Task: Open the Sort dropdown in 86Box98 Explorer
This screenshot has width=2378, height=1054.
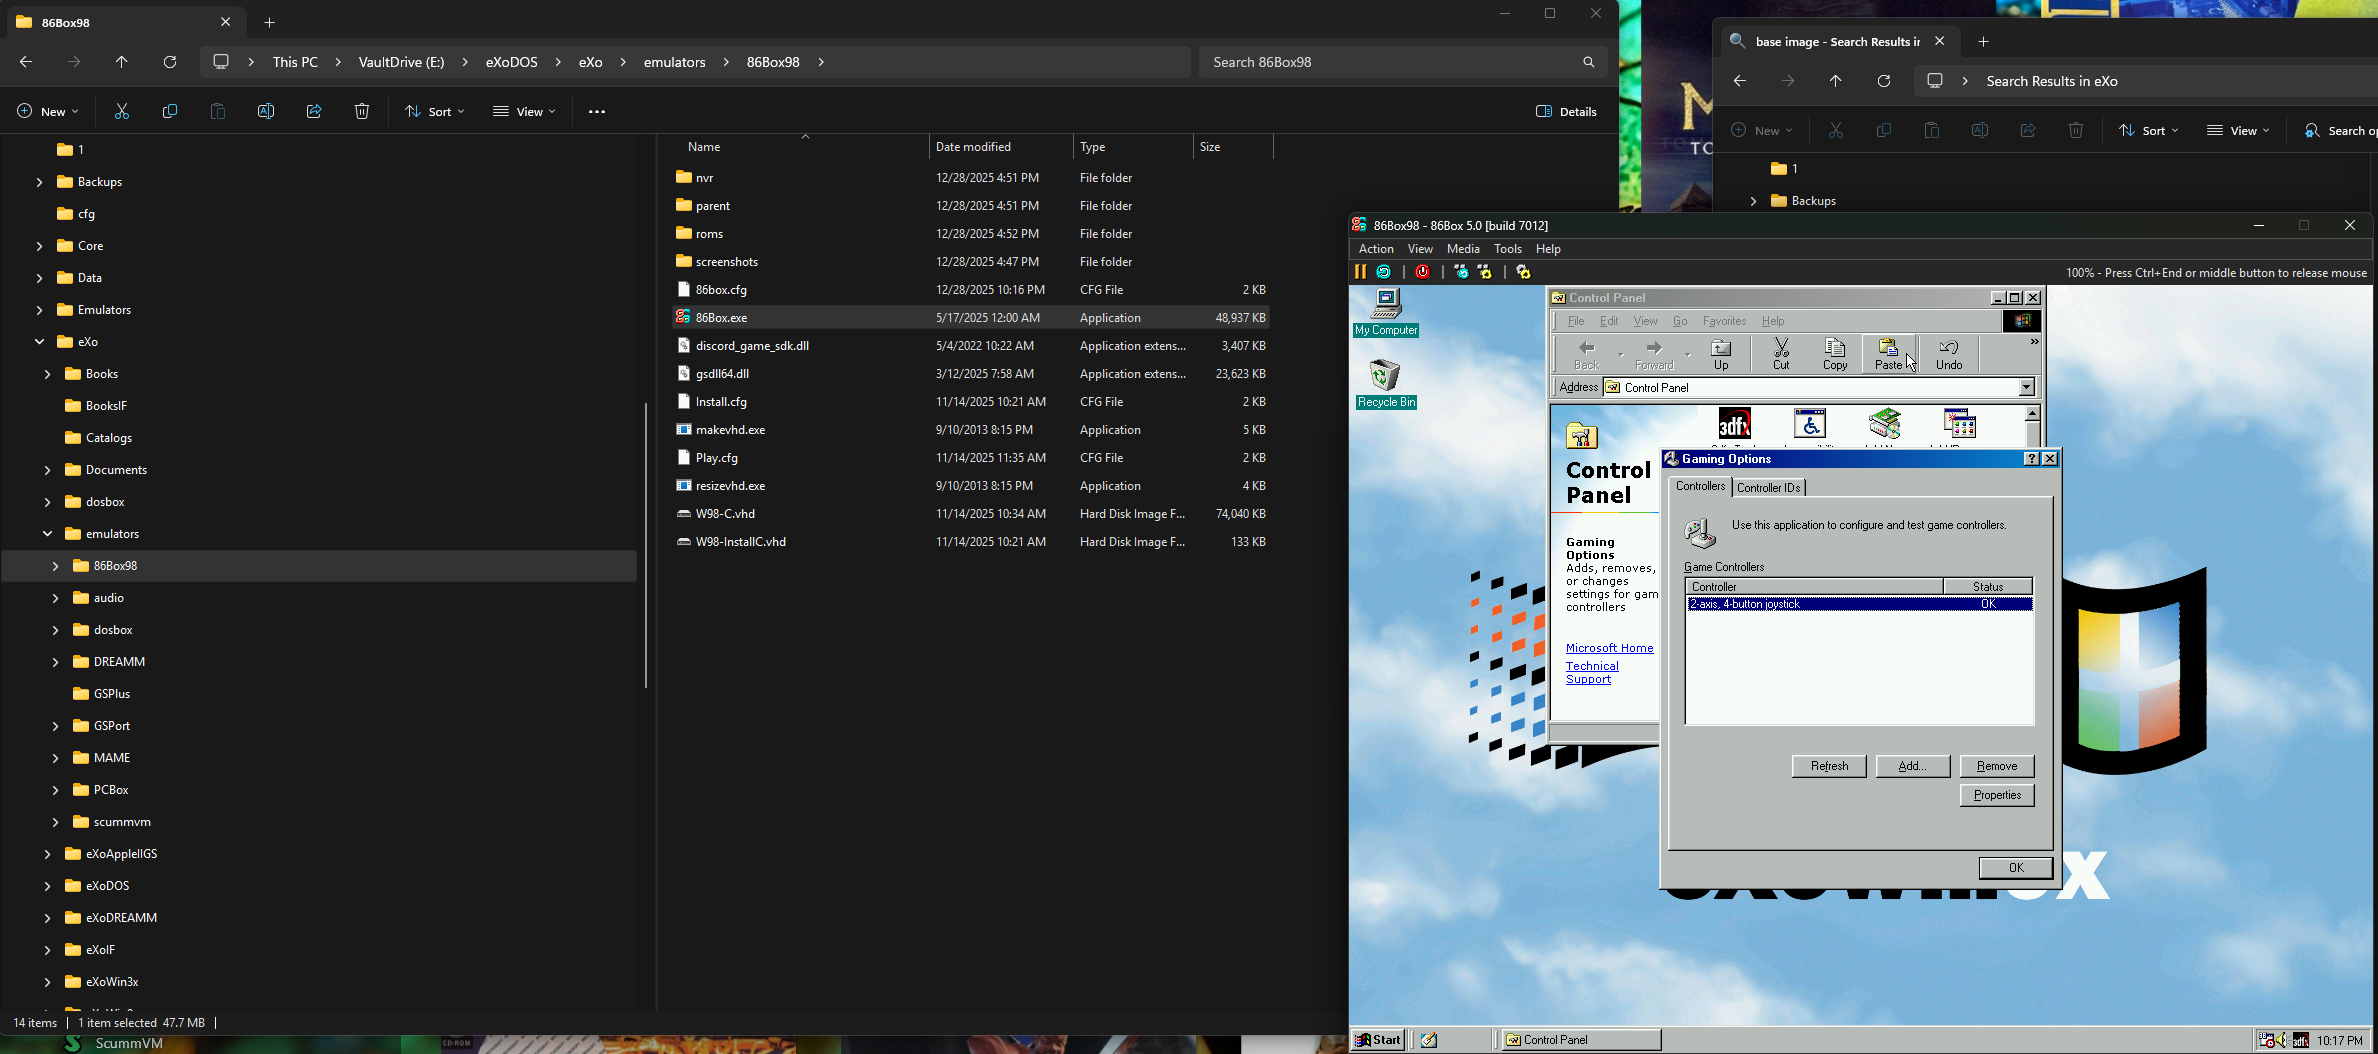Action: [435, 112]
